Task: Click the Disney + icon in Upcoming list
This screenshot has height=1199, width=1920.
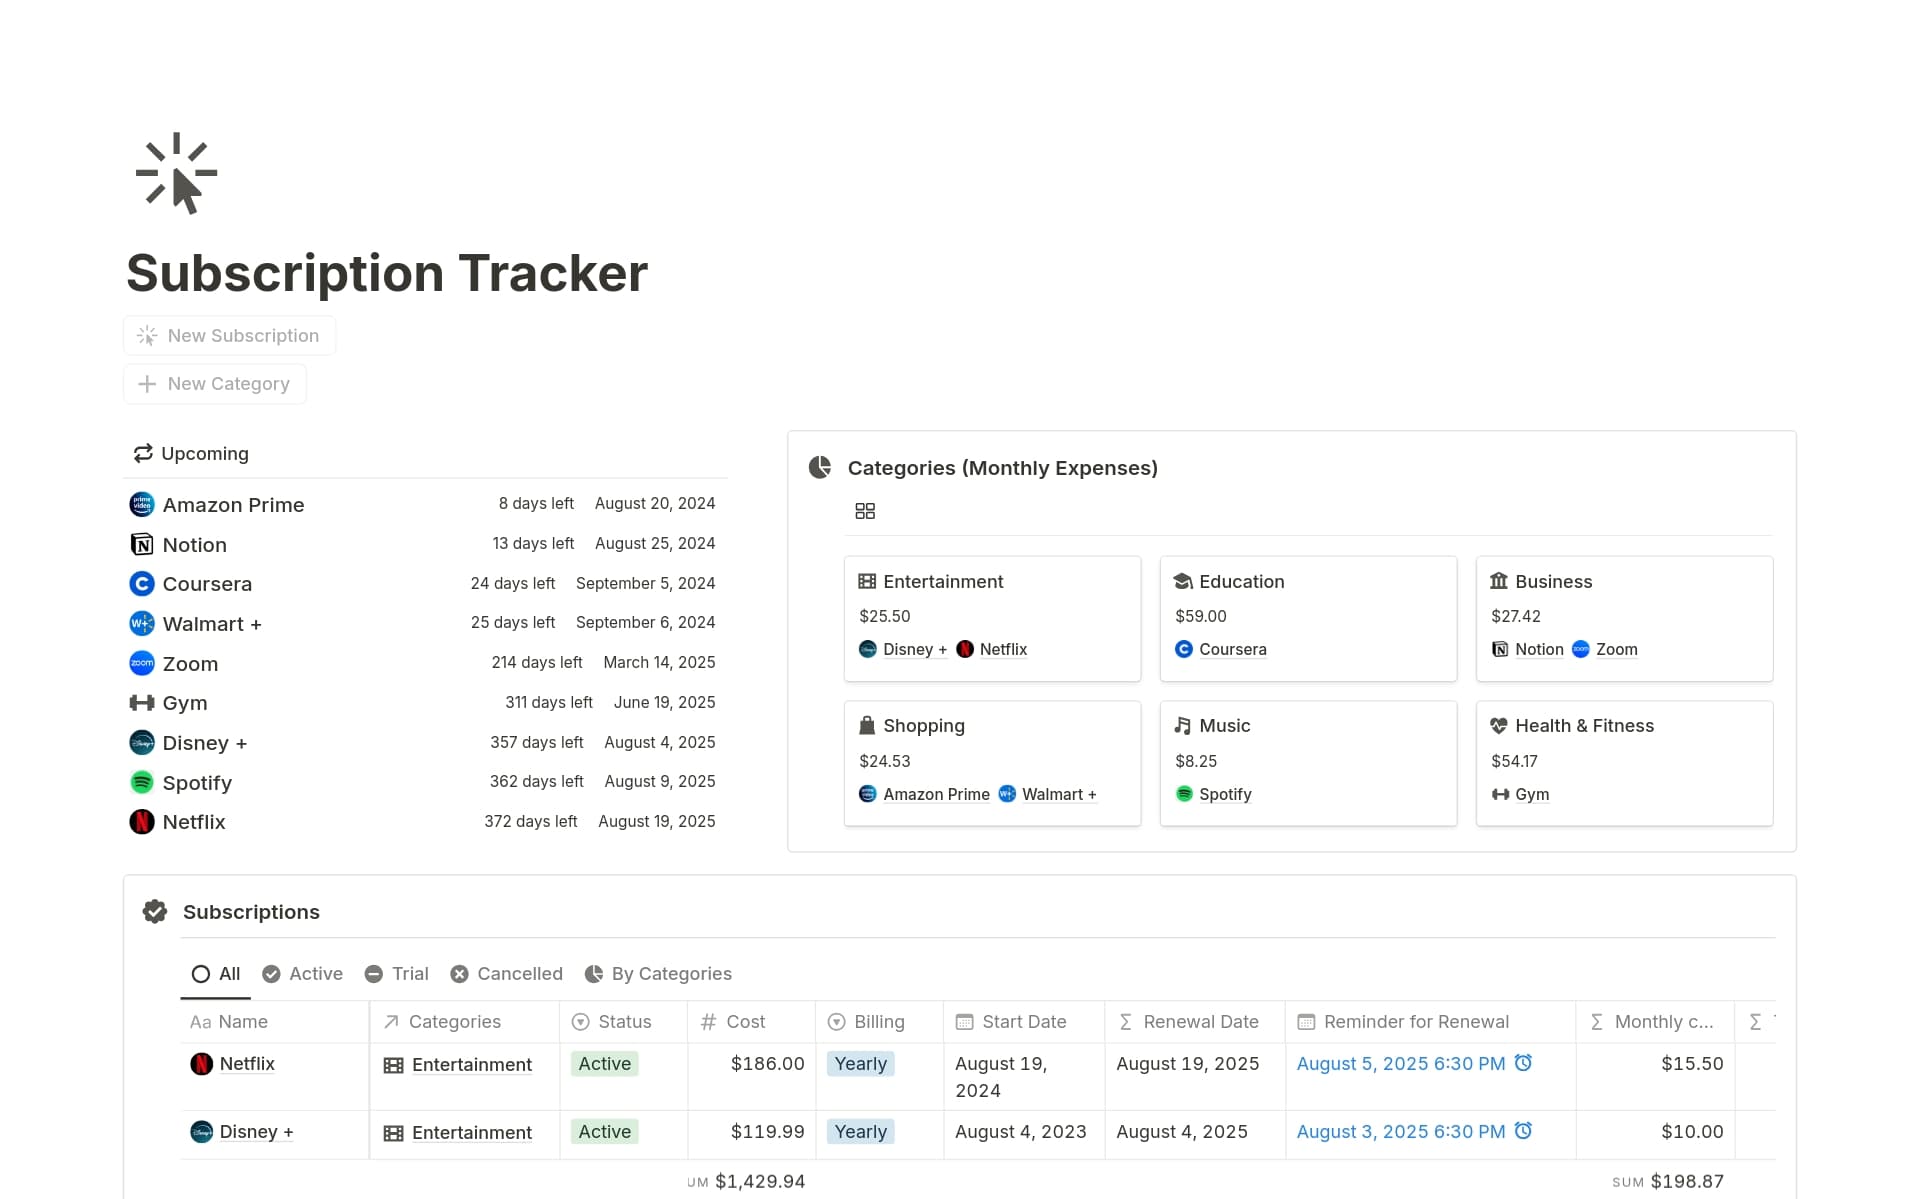Action: tap(142, 742)
